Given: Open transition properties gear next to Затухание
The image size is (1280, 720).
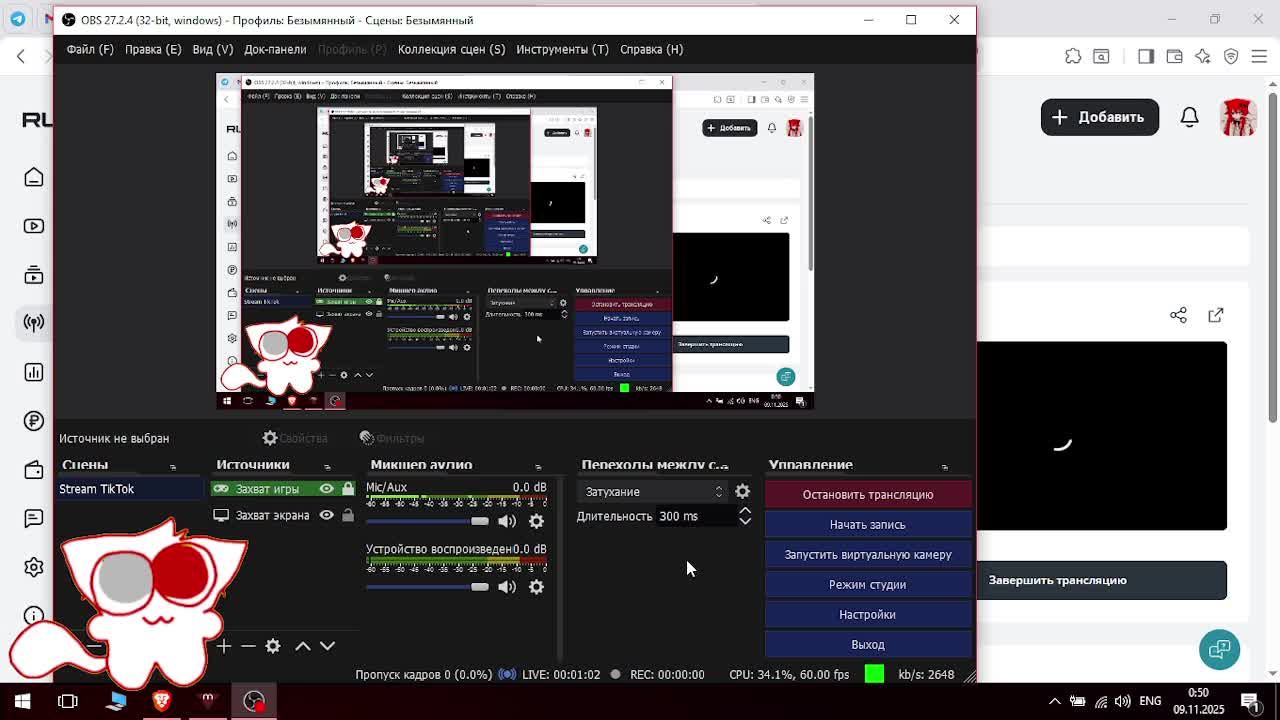Looking at the screenshot, I should (x=742, y=491).
